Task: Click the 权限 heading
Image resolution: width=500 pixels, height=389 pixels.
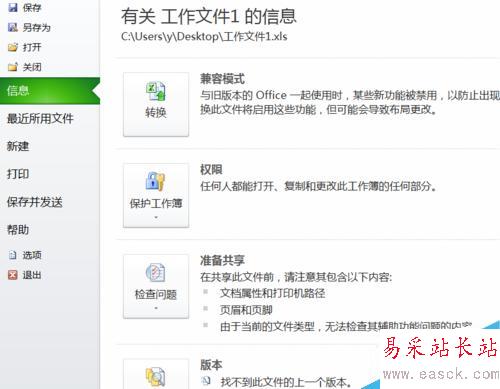Action: (x=211, y=170)
